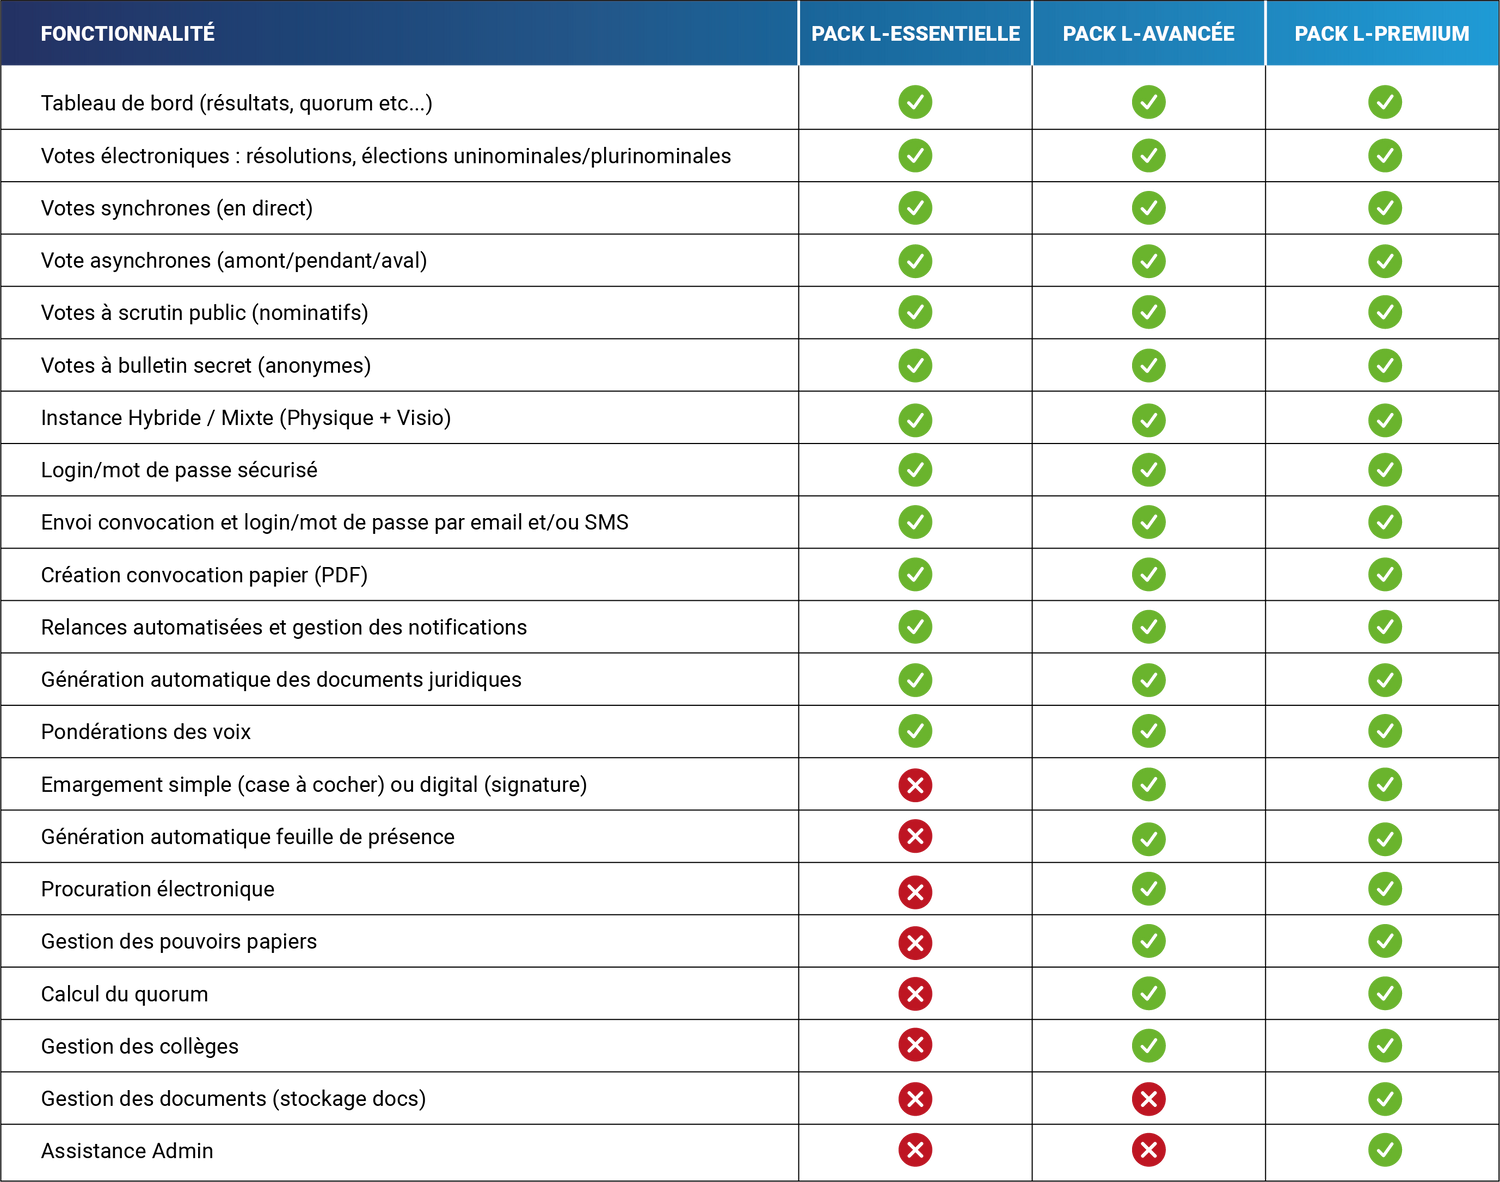Click the red cross for Génération automatique feuille de présence in L-Essentielle
The image size is (1500, 1182).
[x=915, y=836]
